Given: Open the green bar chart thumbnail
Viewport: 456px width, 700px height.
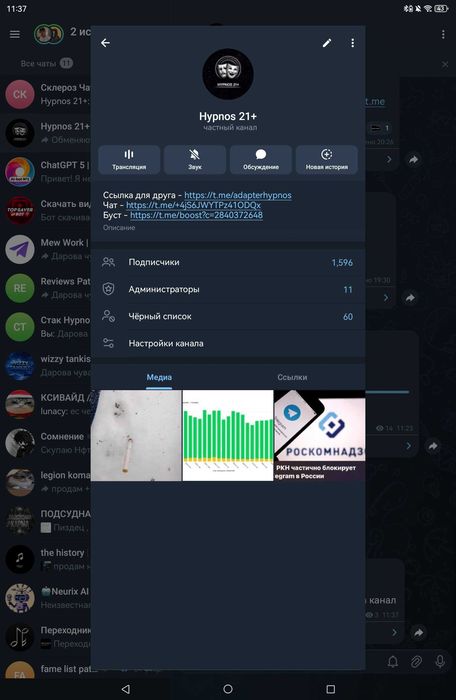Looking at the screenshot, I should (x=228, y=435).
